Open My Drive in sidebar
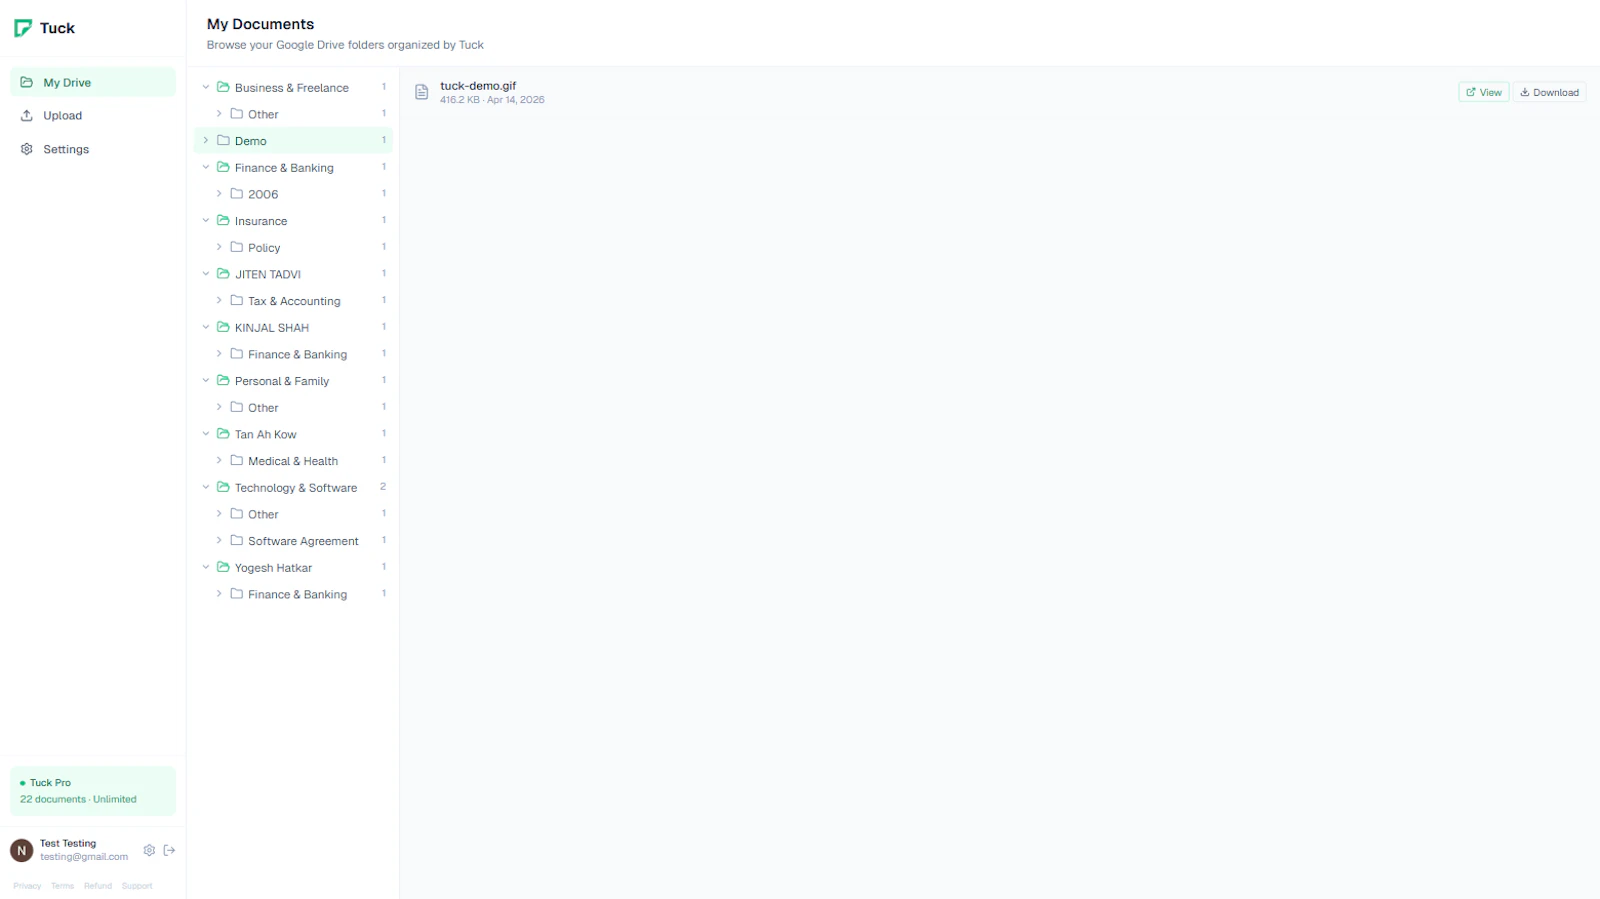The height and width of the screenshot is (899, 1600). click(x=93, y=82)
